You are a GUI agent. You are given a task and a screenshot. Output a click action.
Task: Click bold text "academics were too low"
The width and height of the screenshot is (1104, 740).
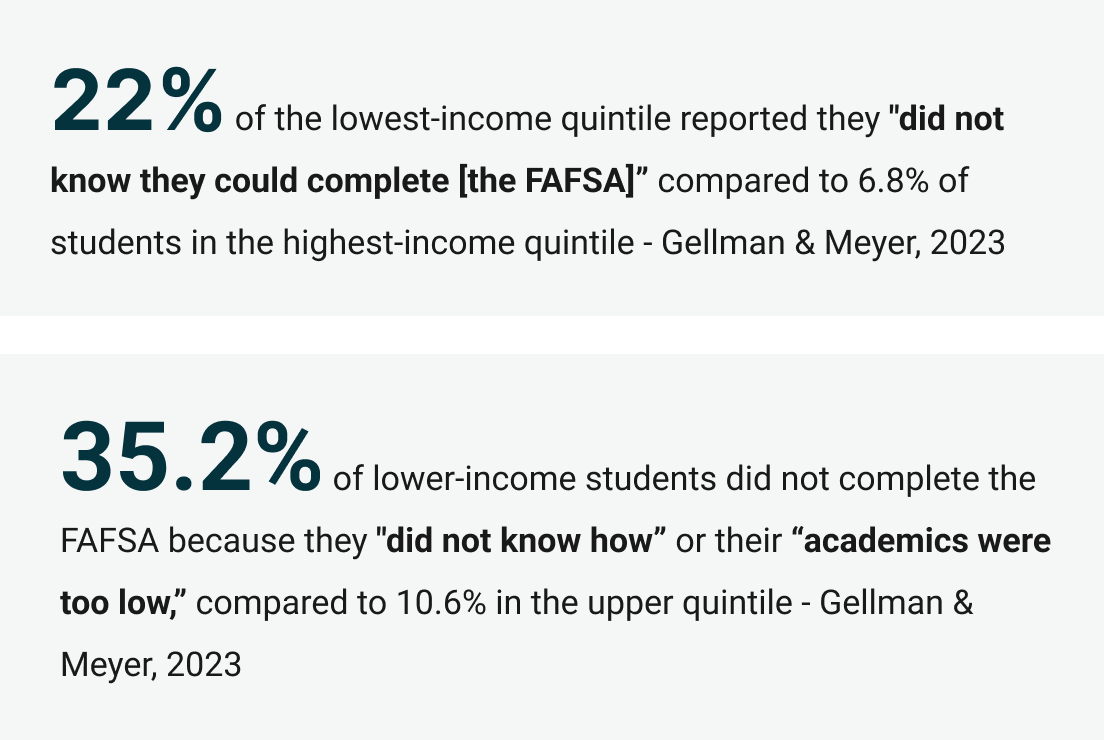click(x=556, y=572)
